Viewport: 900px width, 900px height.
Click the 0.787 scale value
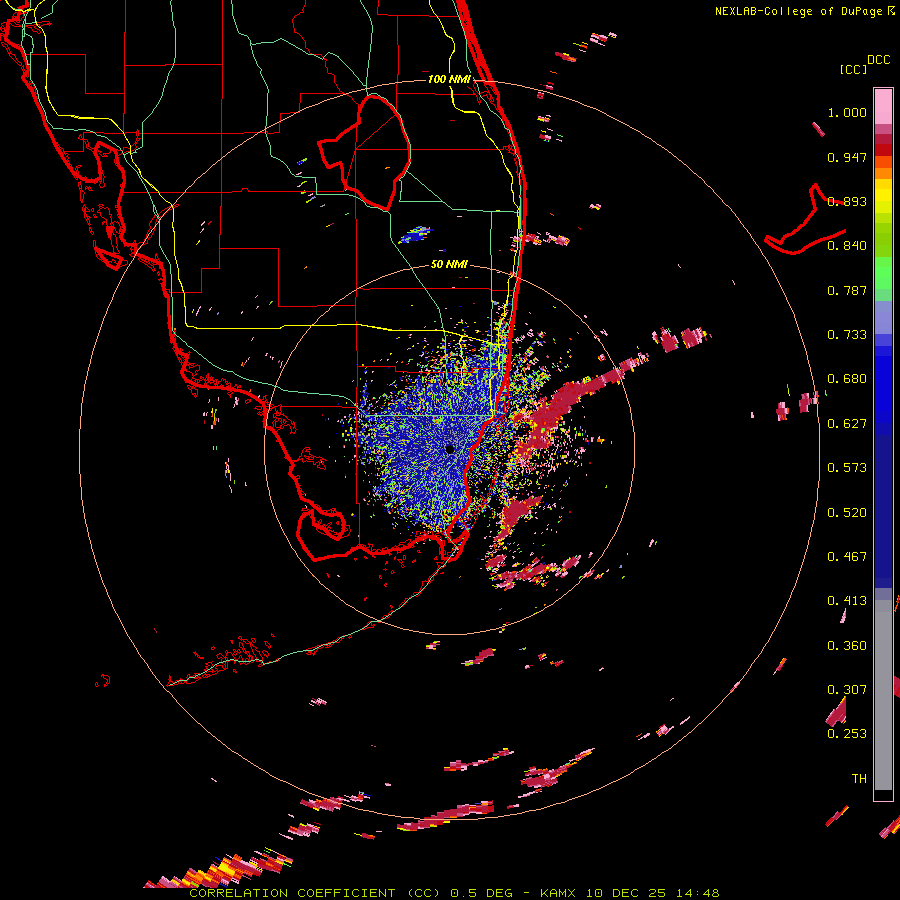(847, 290)
